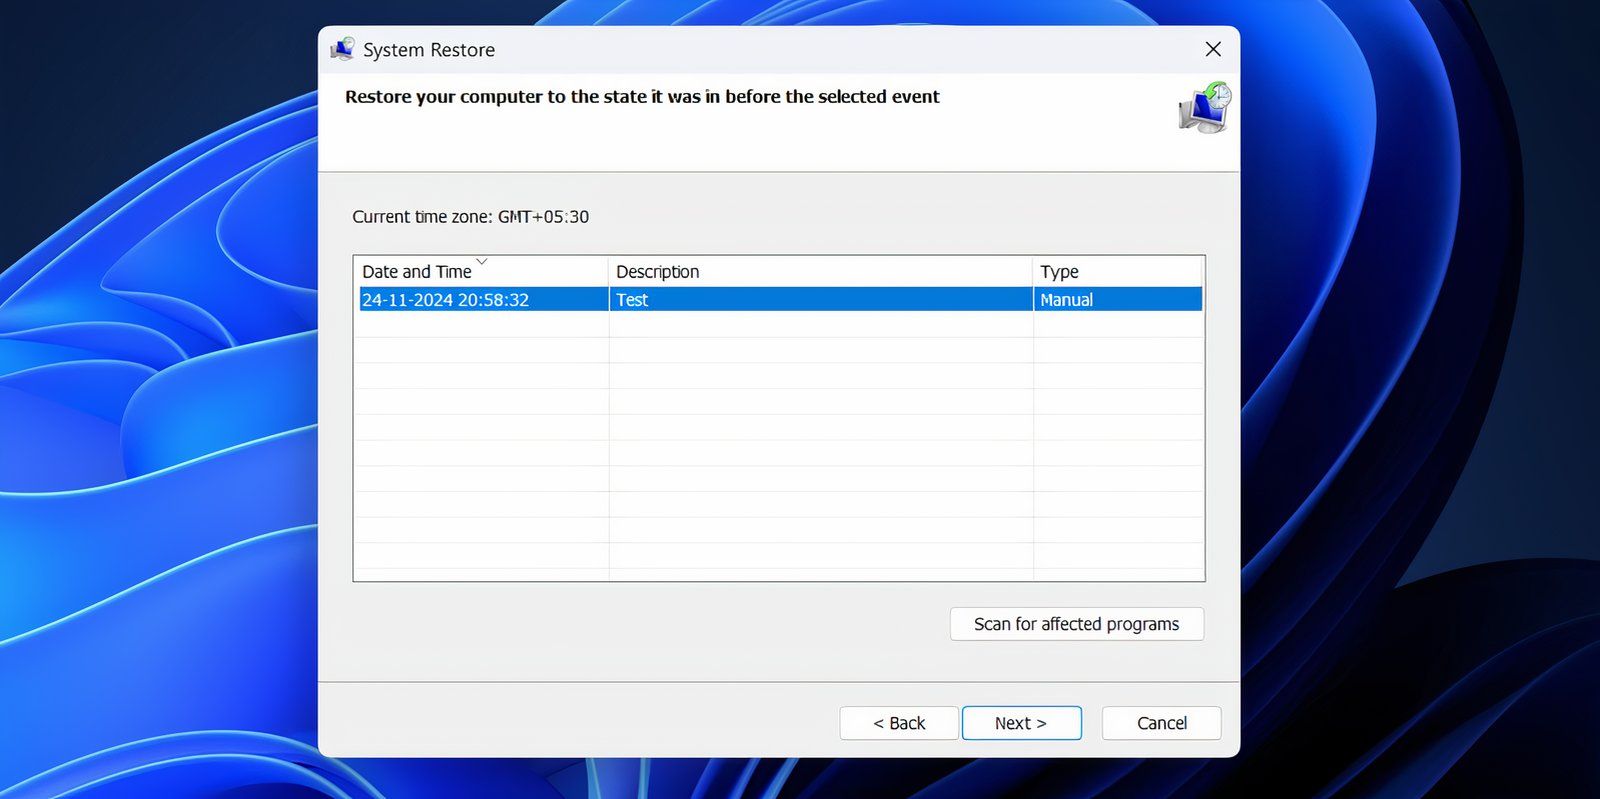The image size is (1600, 799).
Task: Click the Manual type cell
Action: pyautogui.click(x=1066, y=300)
